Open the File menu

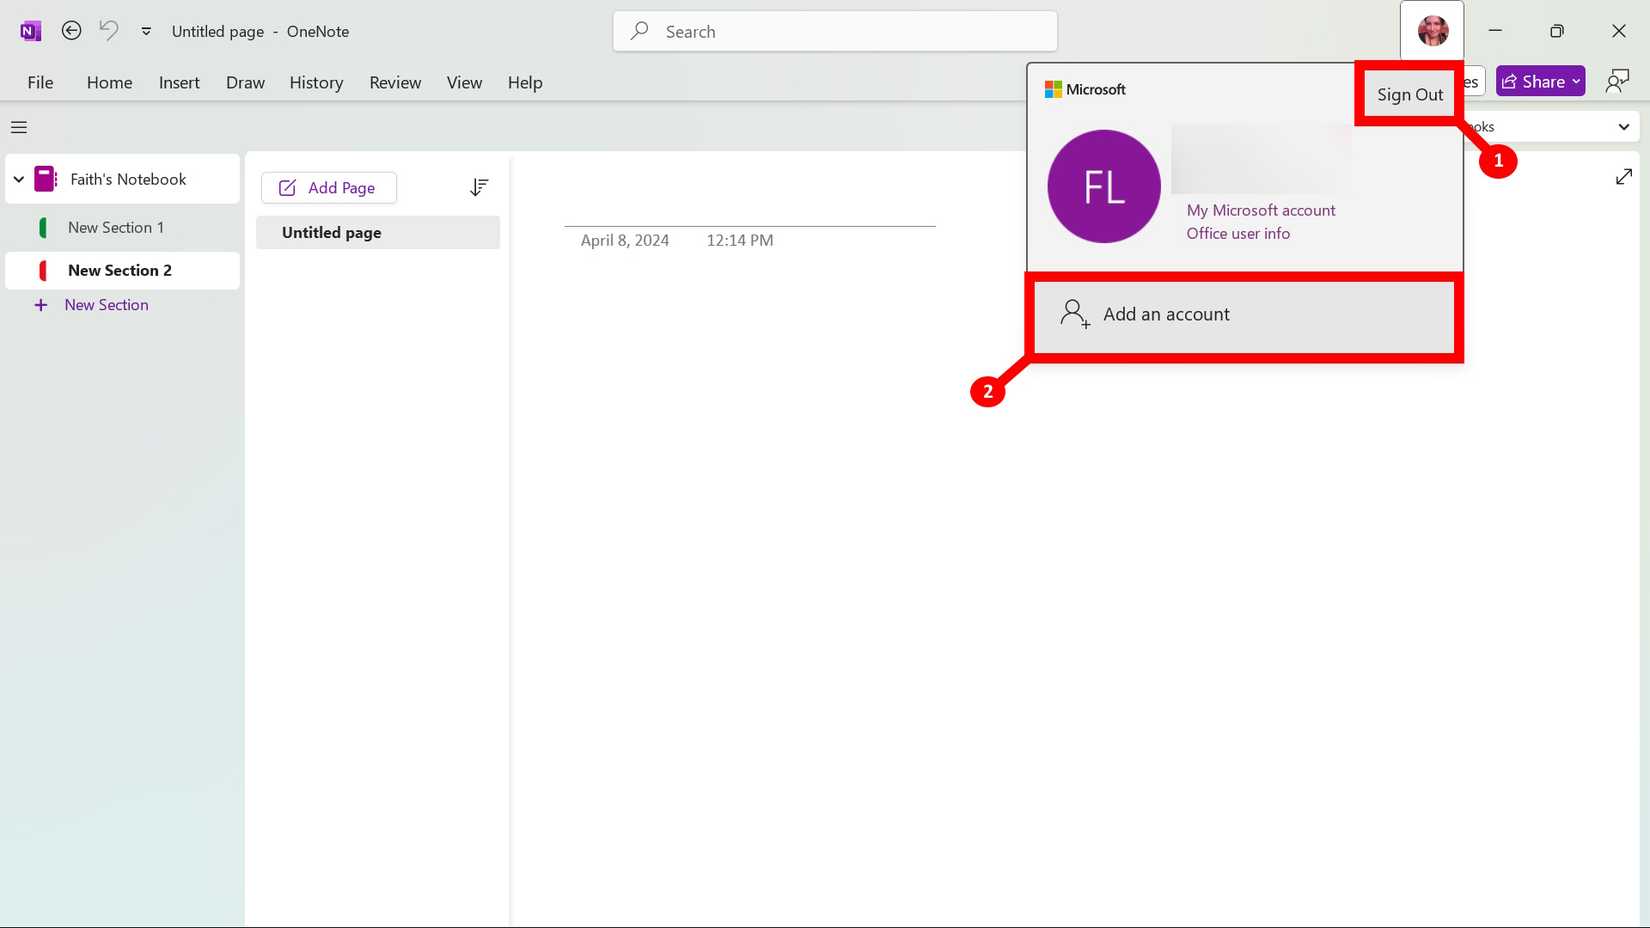click(x=40, y=83)
